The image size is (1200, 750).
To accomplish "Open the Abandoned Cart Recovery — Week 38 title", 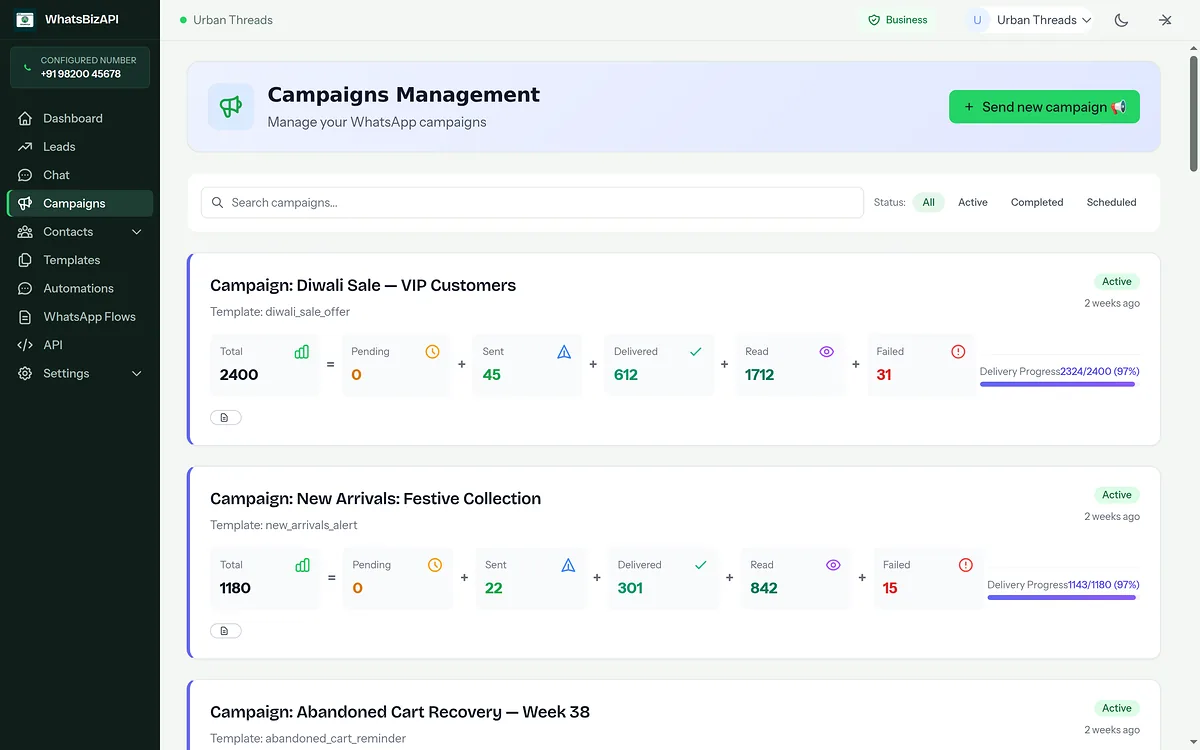I will click(400, 712).
